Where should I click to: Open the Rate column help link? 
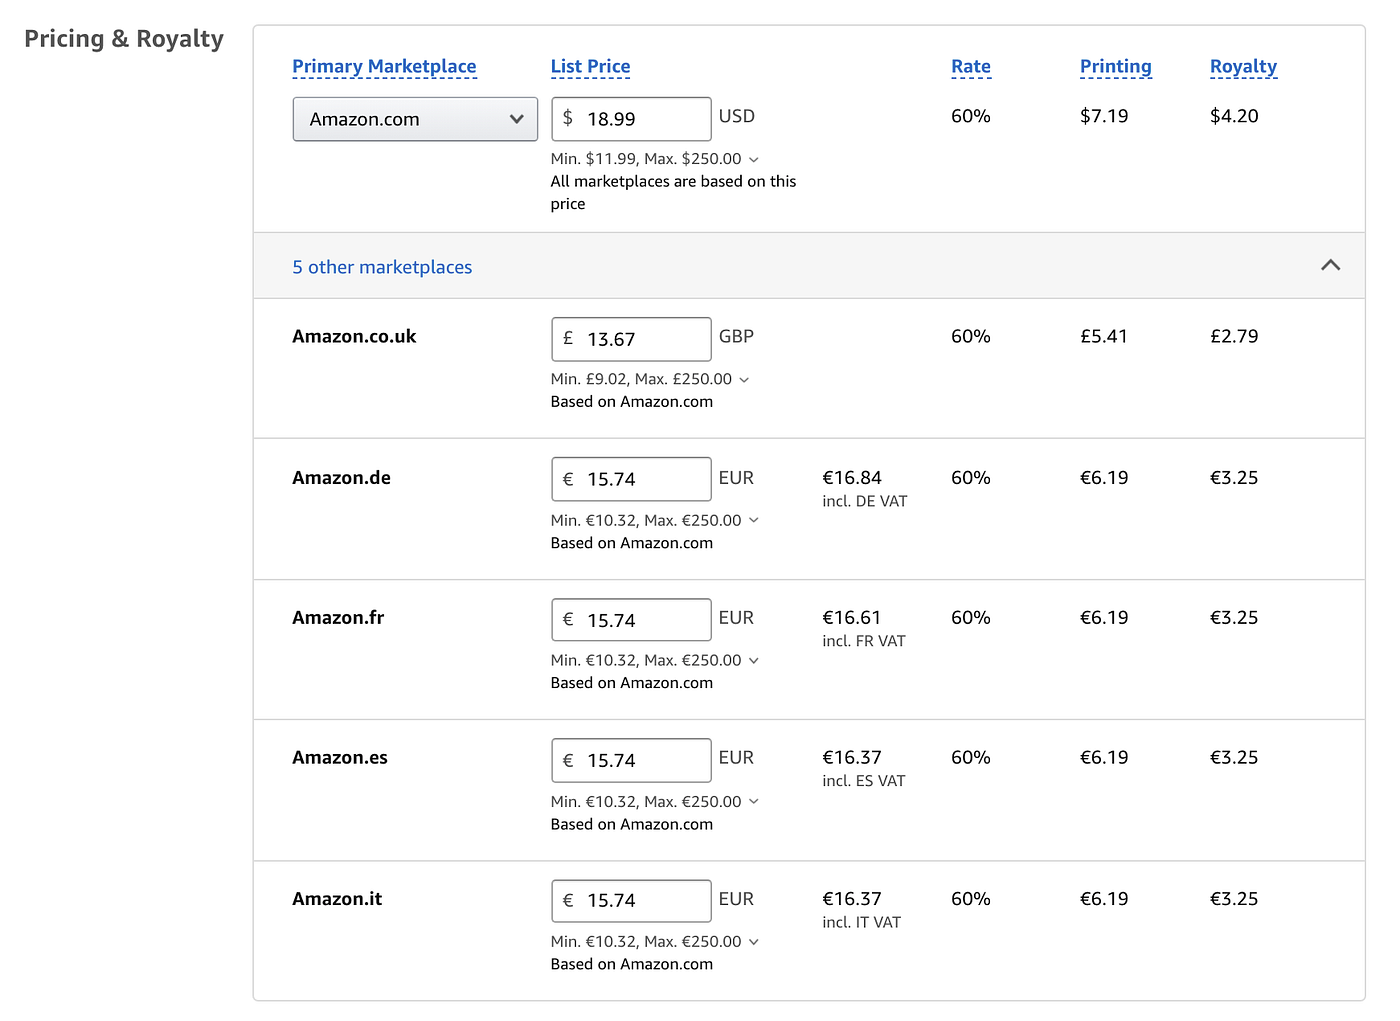(x=970, y=67)
